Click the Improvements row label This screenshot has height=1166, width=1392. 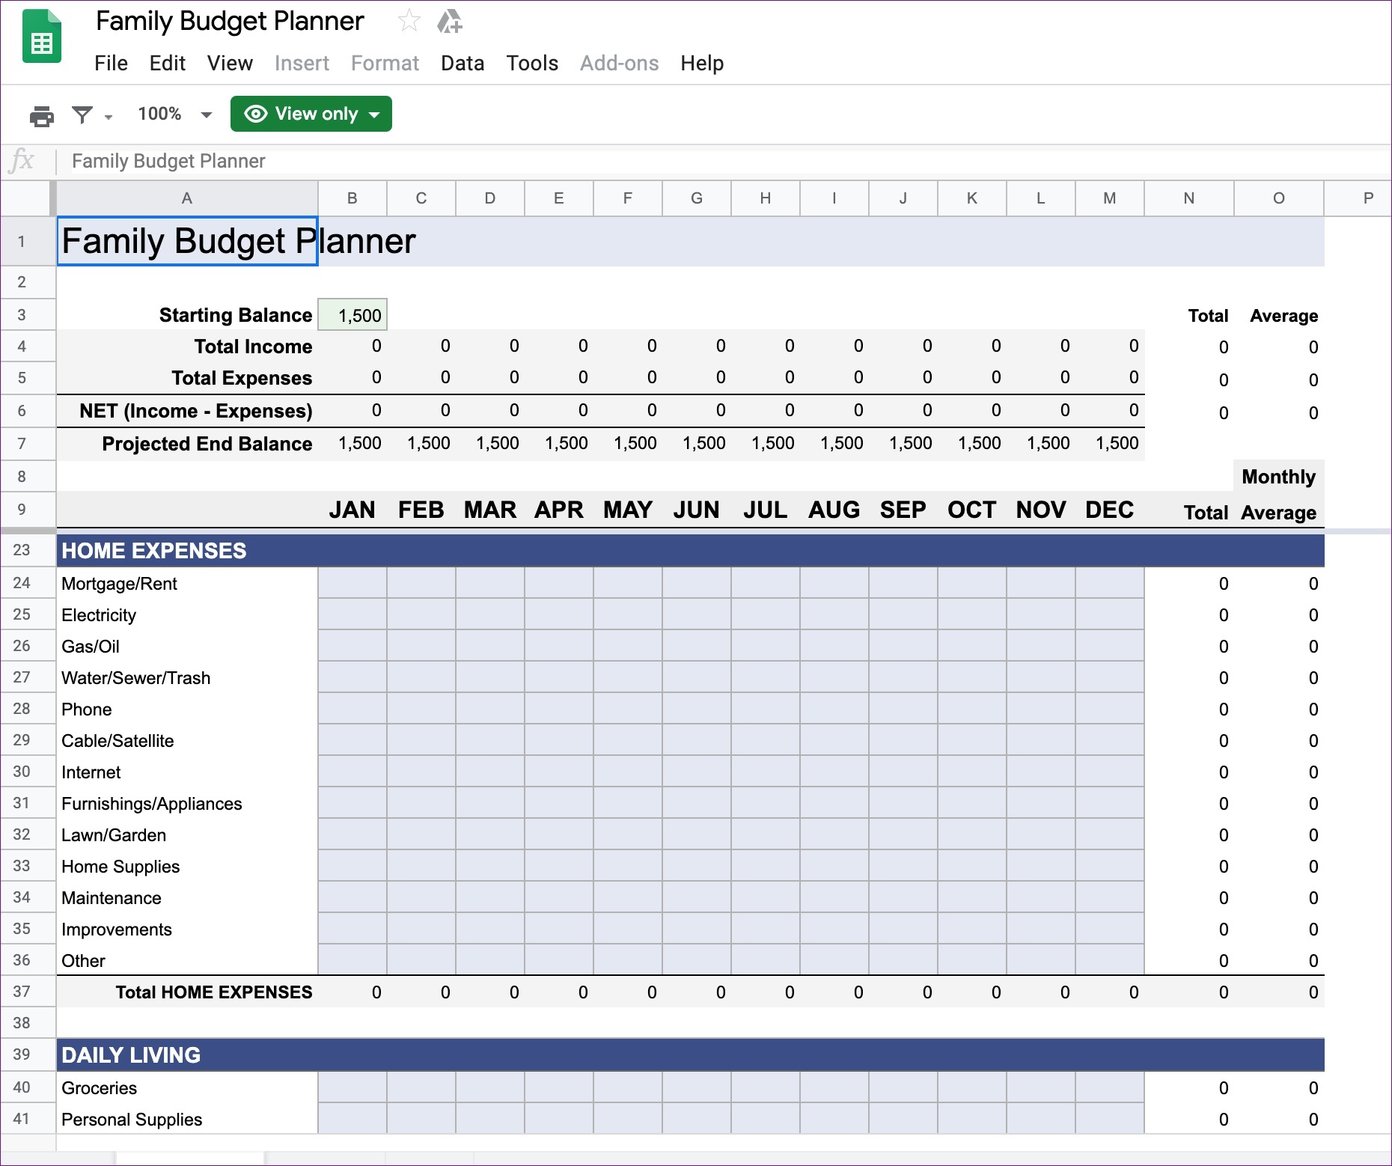click(x=117, y=930)
